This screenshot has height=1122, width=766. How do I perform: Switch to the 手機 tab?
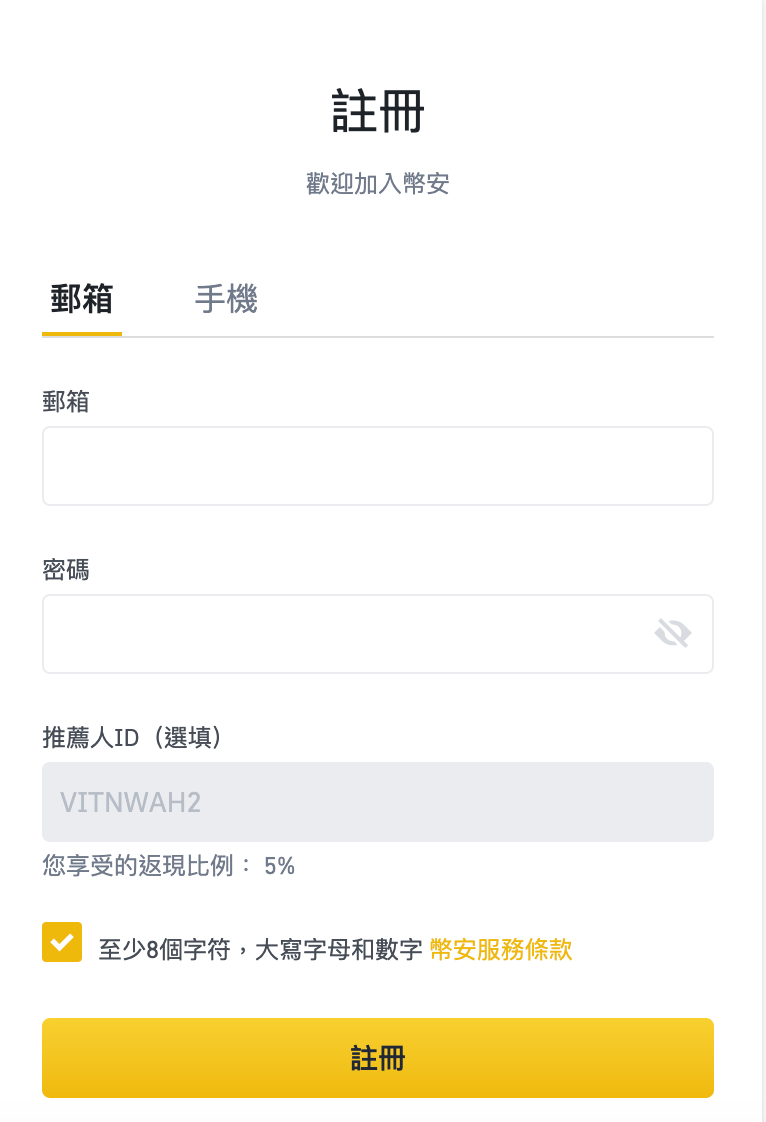pyautogui.click(x=226, y=299)
